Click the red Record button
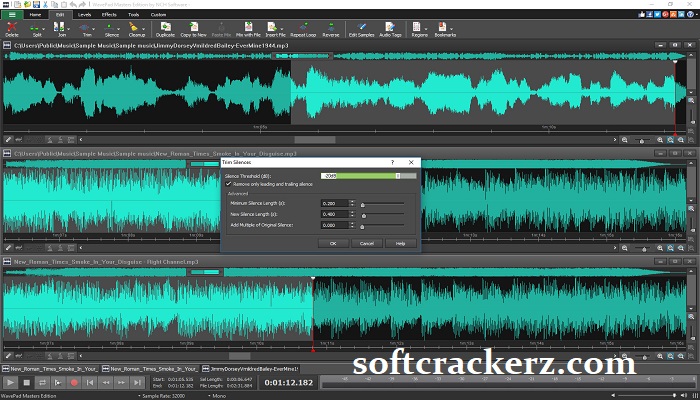The height and width of the screenshot is (400, 700). point(74,383)
